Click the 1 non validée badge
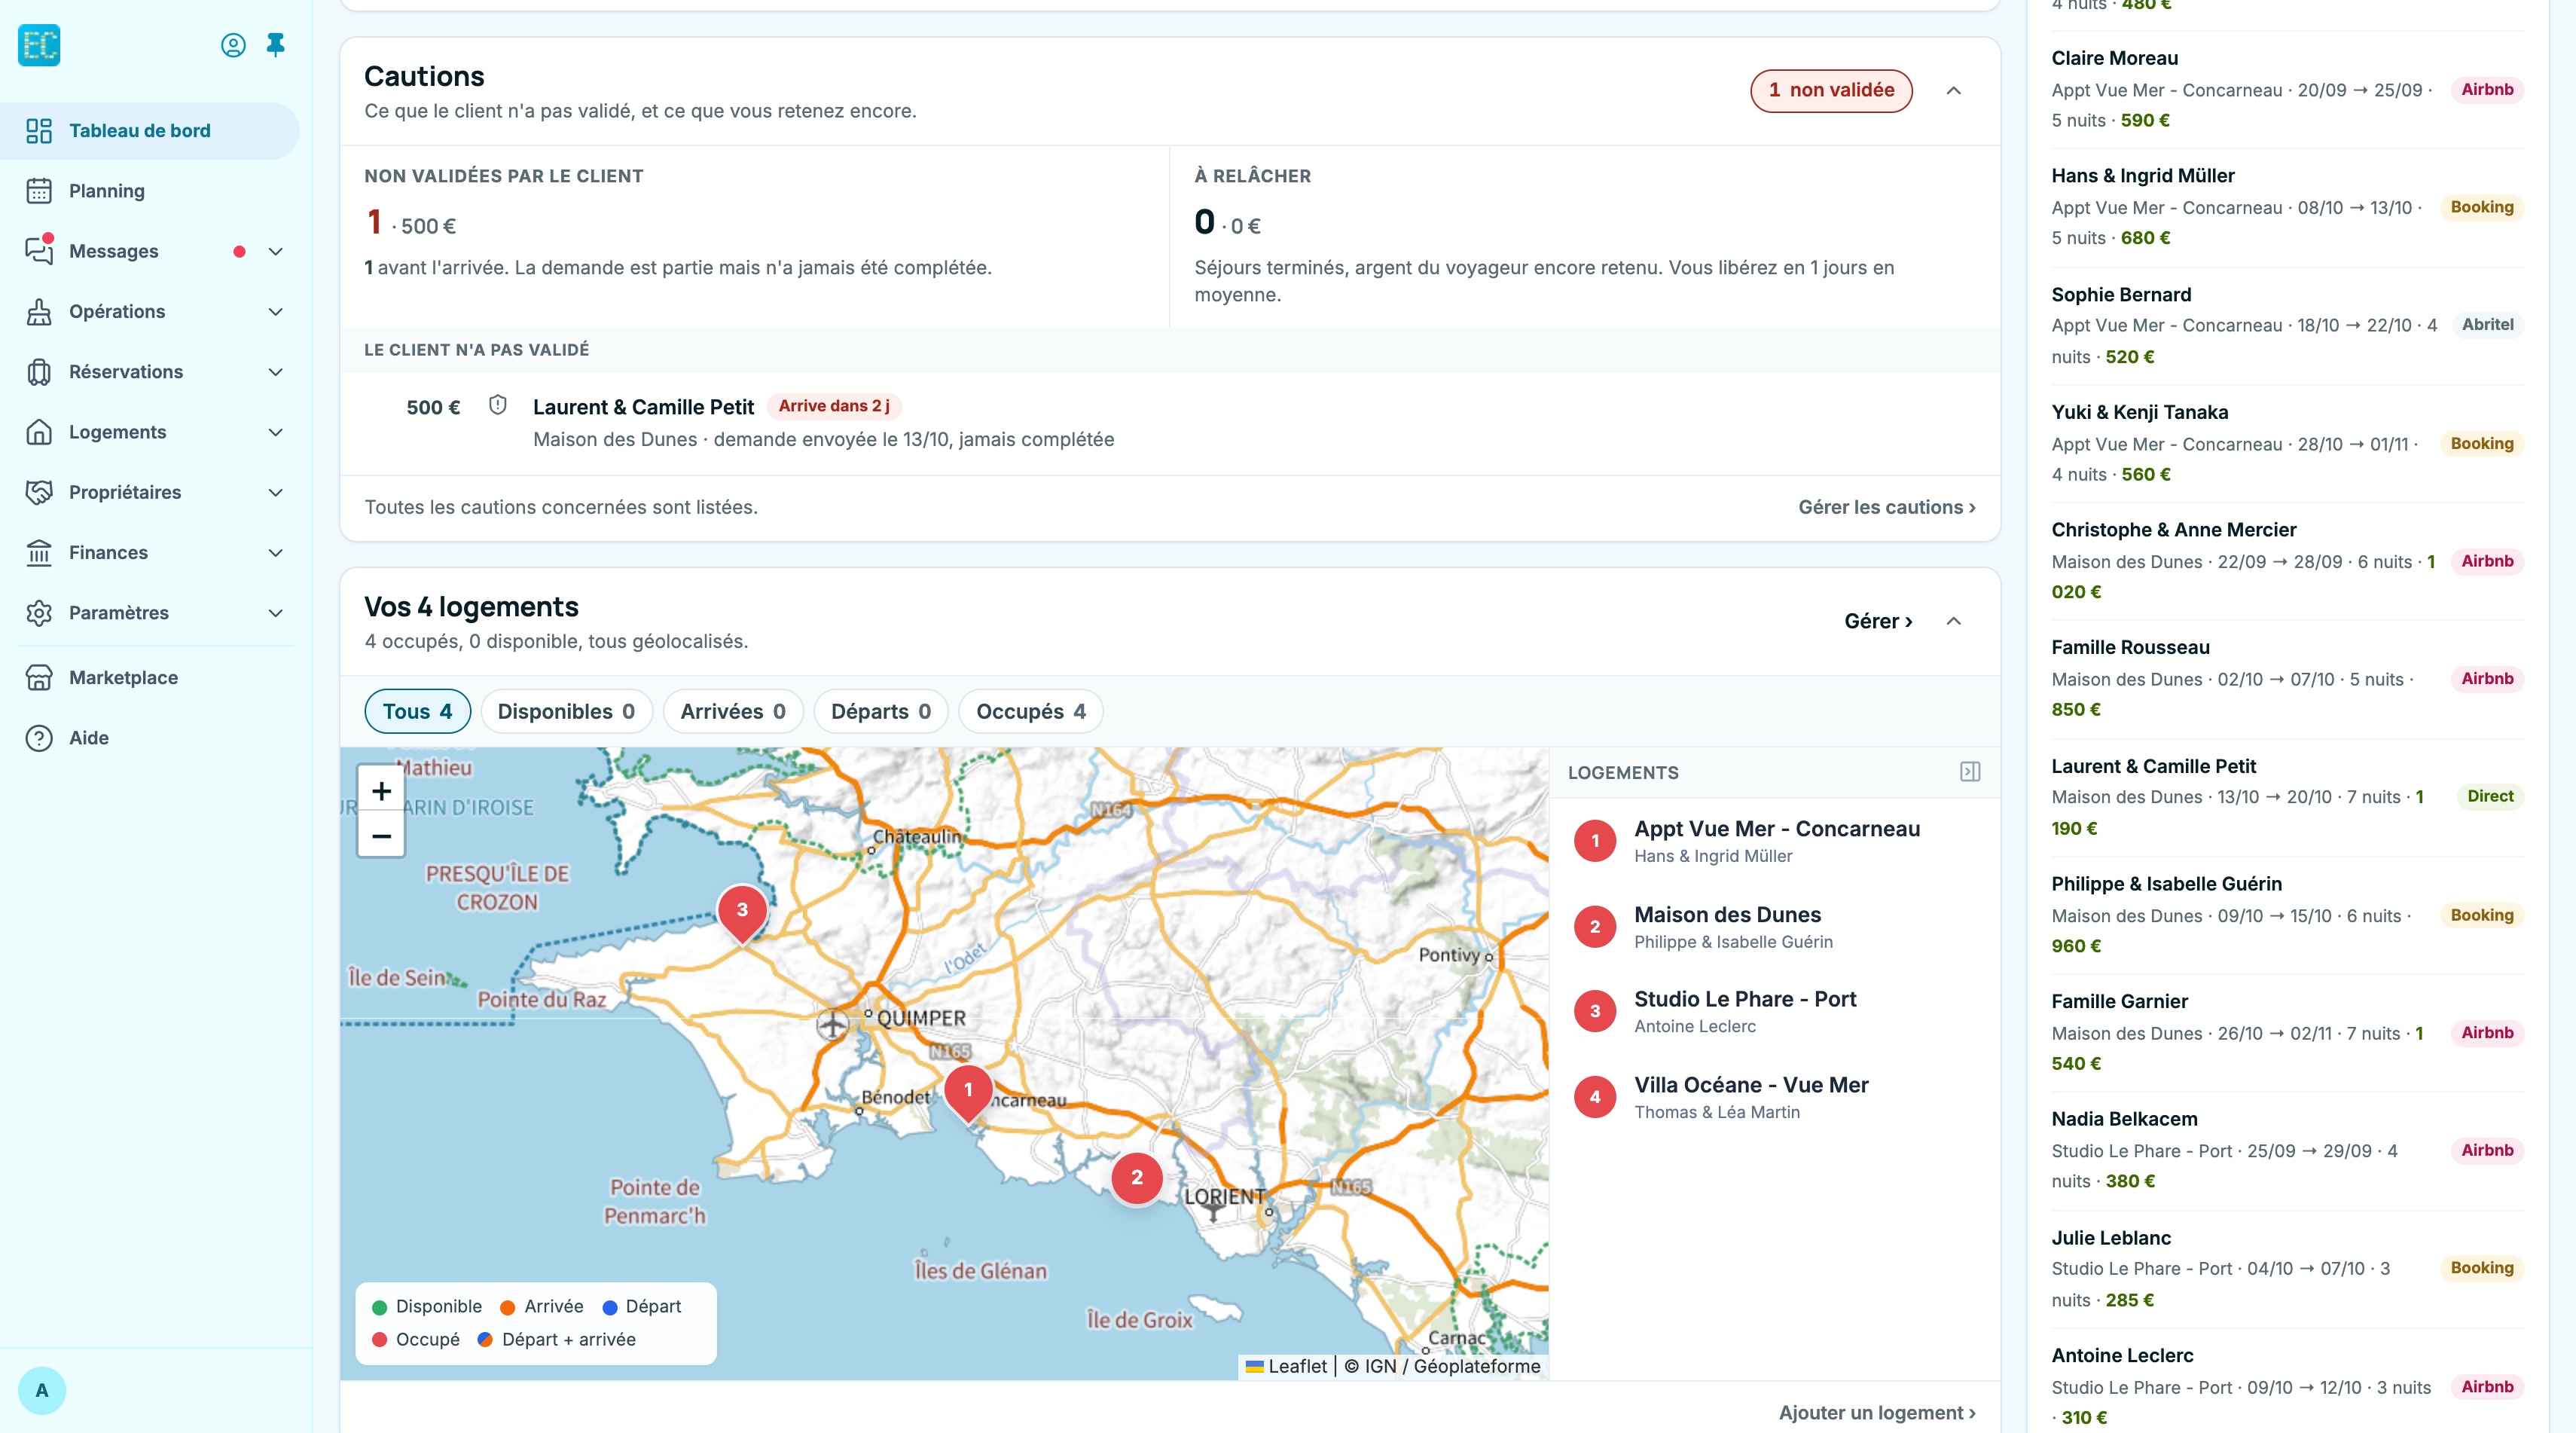 1831,90
